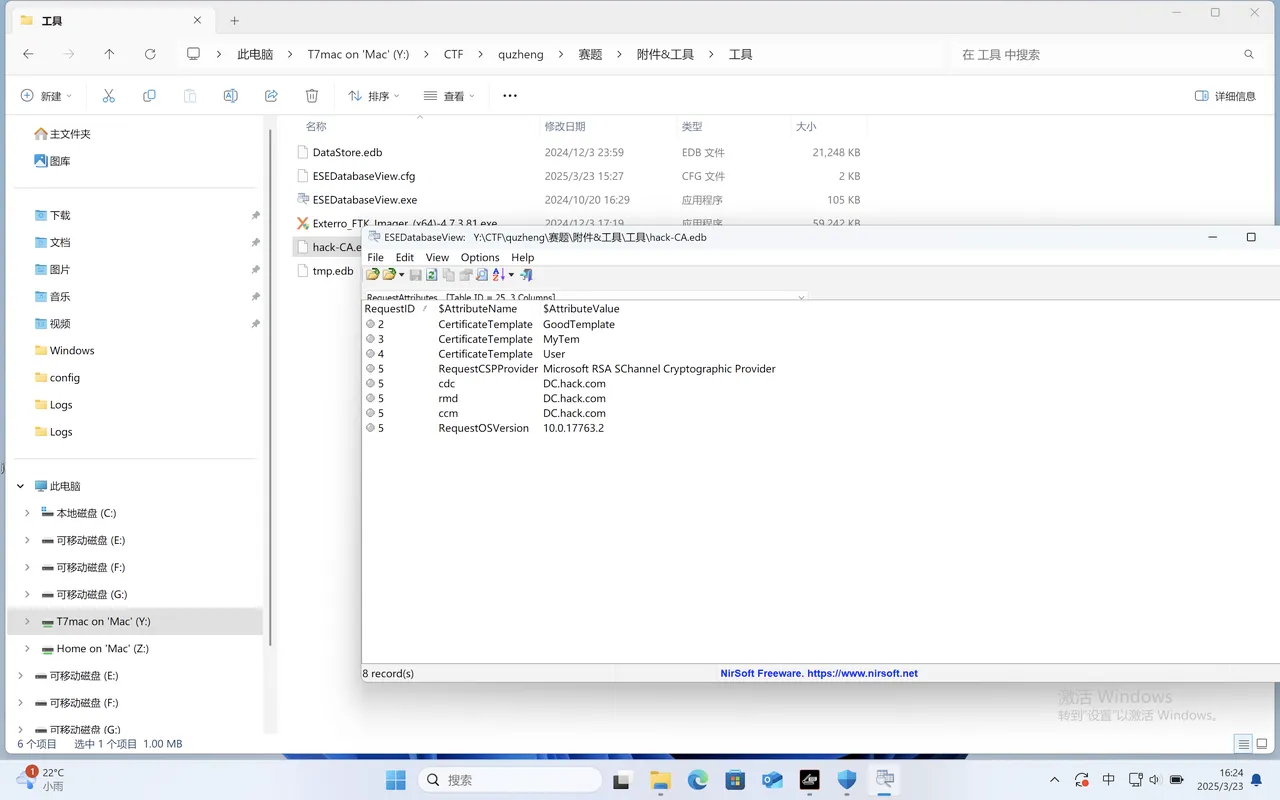Click the Rename icon in Explorer toolbar
Image resolution: width=1280 pixels, height=800 pixels.
pos(230,96)
